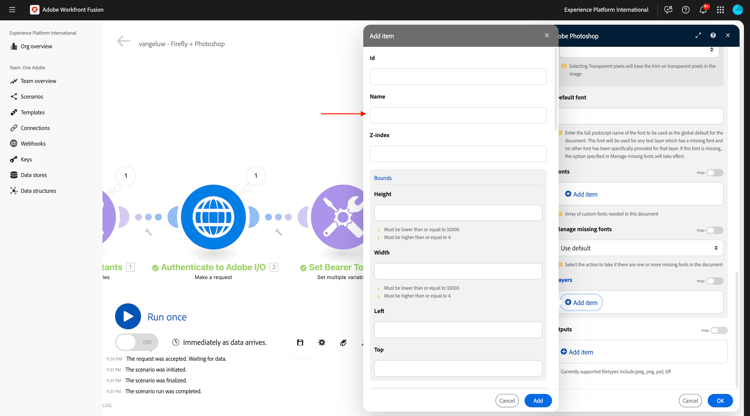Open the help question mark icon in header
The width and height of the screenshot is (750, 416).
pyautogui.click(x=685, y=10)
